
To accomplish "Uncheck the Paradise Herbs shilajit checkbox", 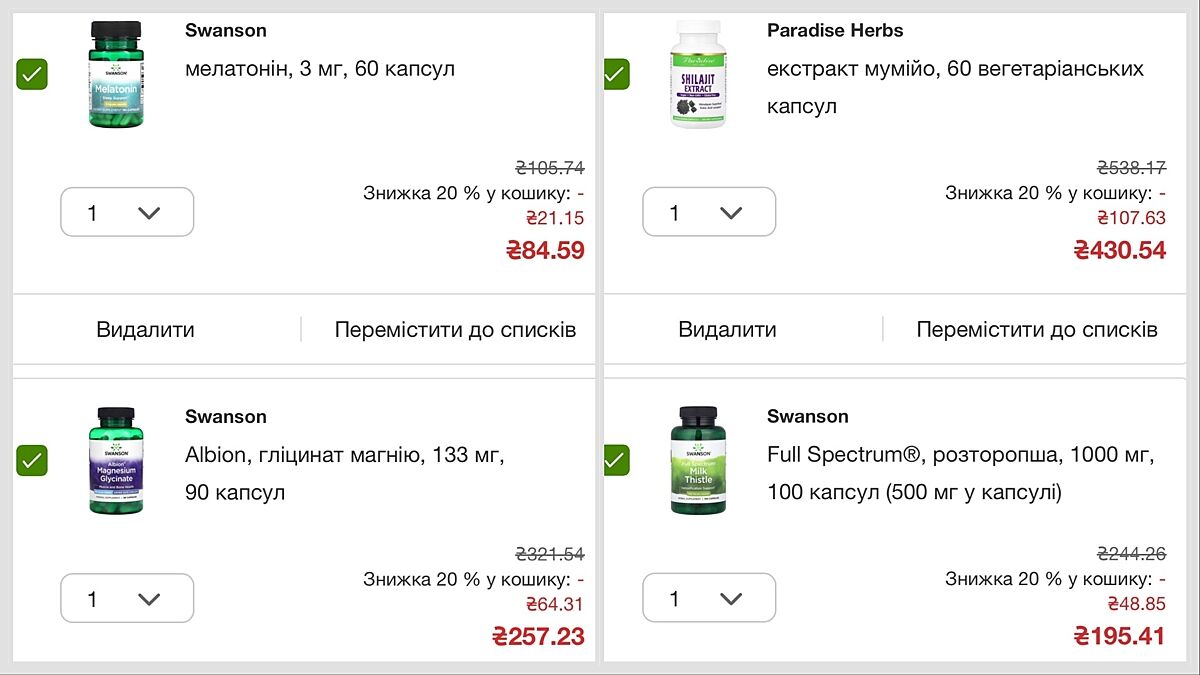I will click(615, 74).
